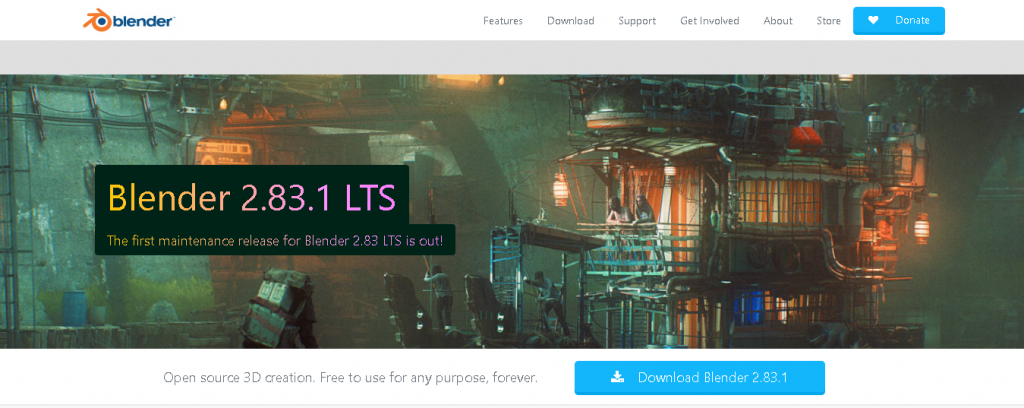Click the download icon beside Download Blender 2.83.1
This screenshot has height=408, width=1024.
[x=617, y=377]
